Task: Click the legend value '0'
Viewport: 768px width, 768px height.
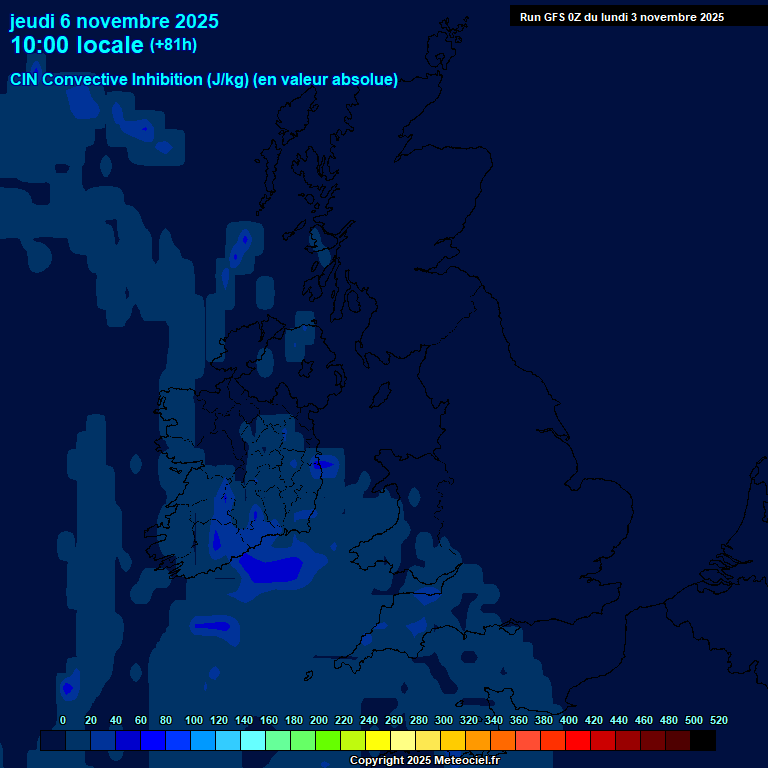Action: [x=63, y=720]
